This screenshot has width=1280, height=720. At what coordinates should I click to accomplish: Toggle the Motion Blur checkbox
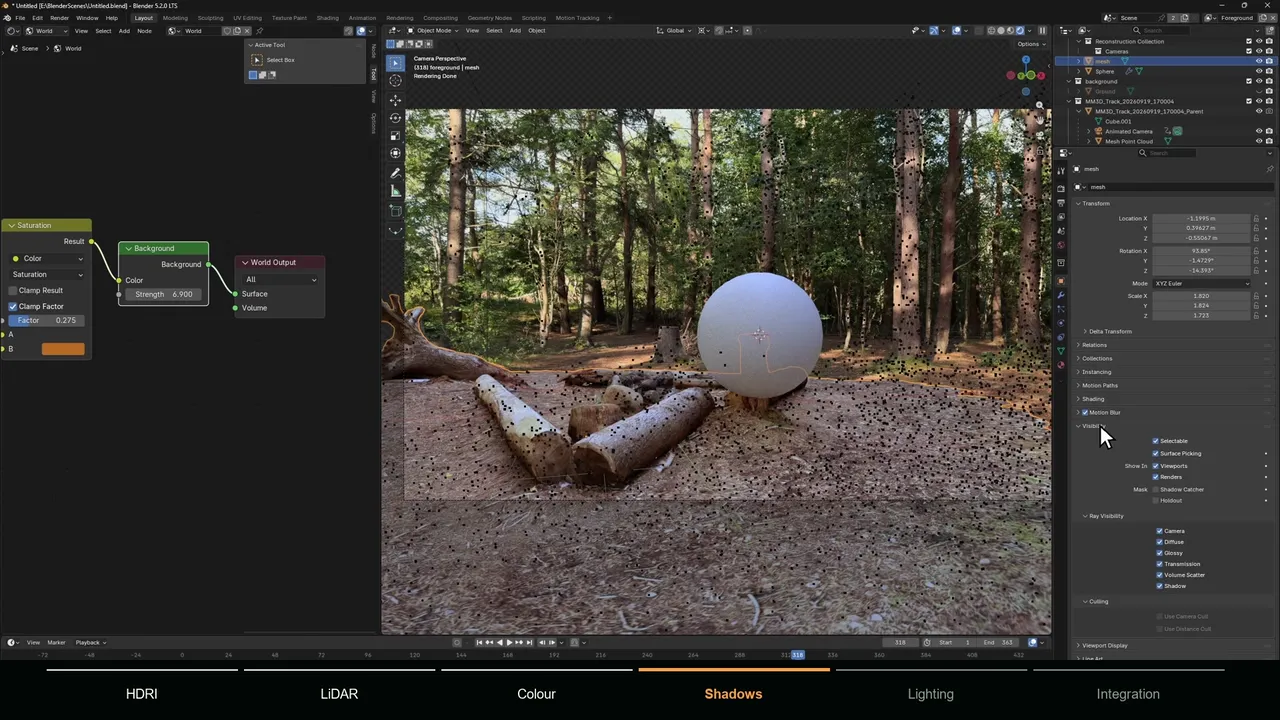[1085, 412]
